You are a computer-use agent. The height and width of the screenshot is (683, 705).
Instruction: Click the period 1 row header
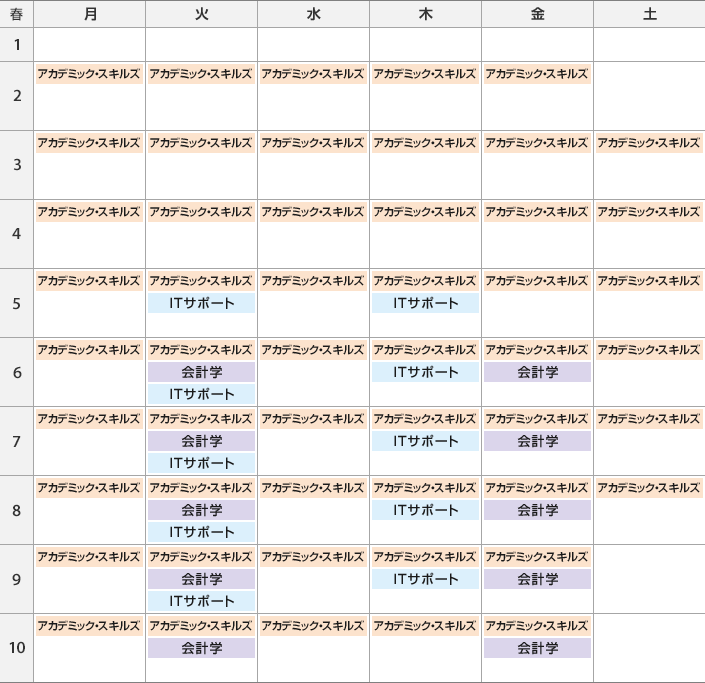pos(17,45)
